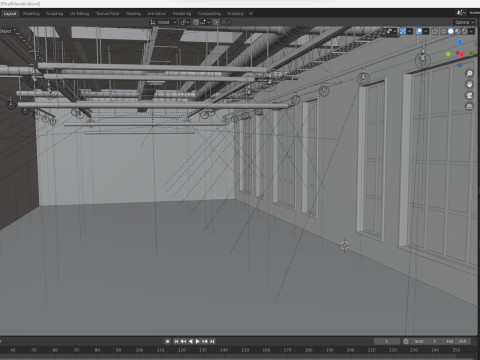Toggle use preview range clock icon

click(x=406, y=341)
